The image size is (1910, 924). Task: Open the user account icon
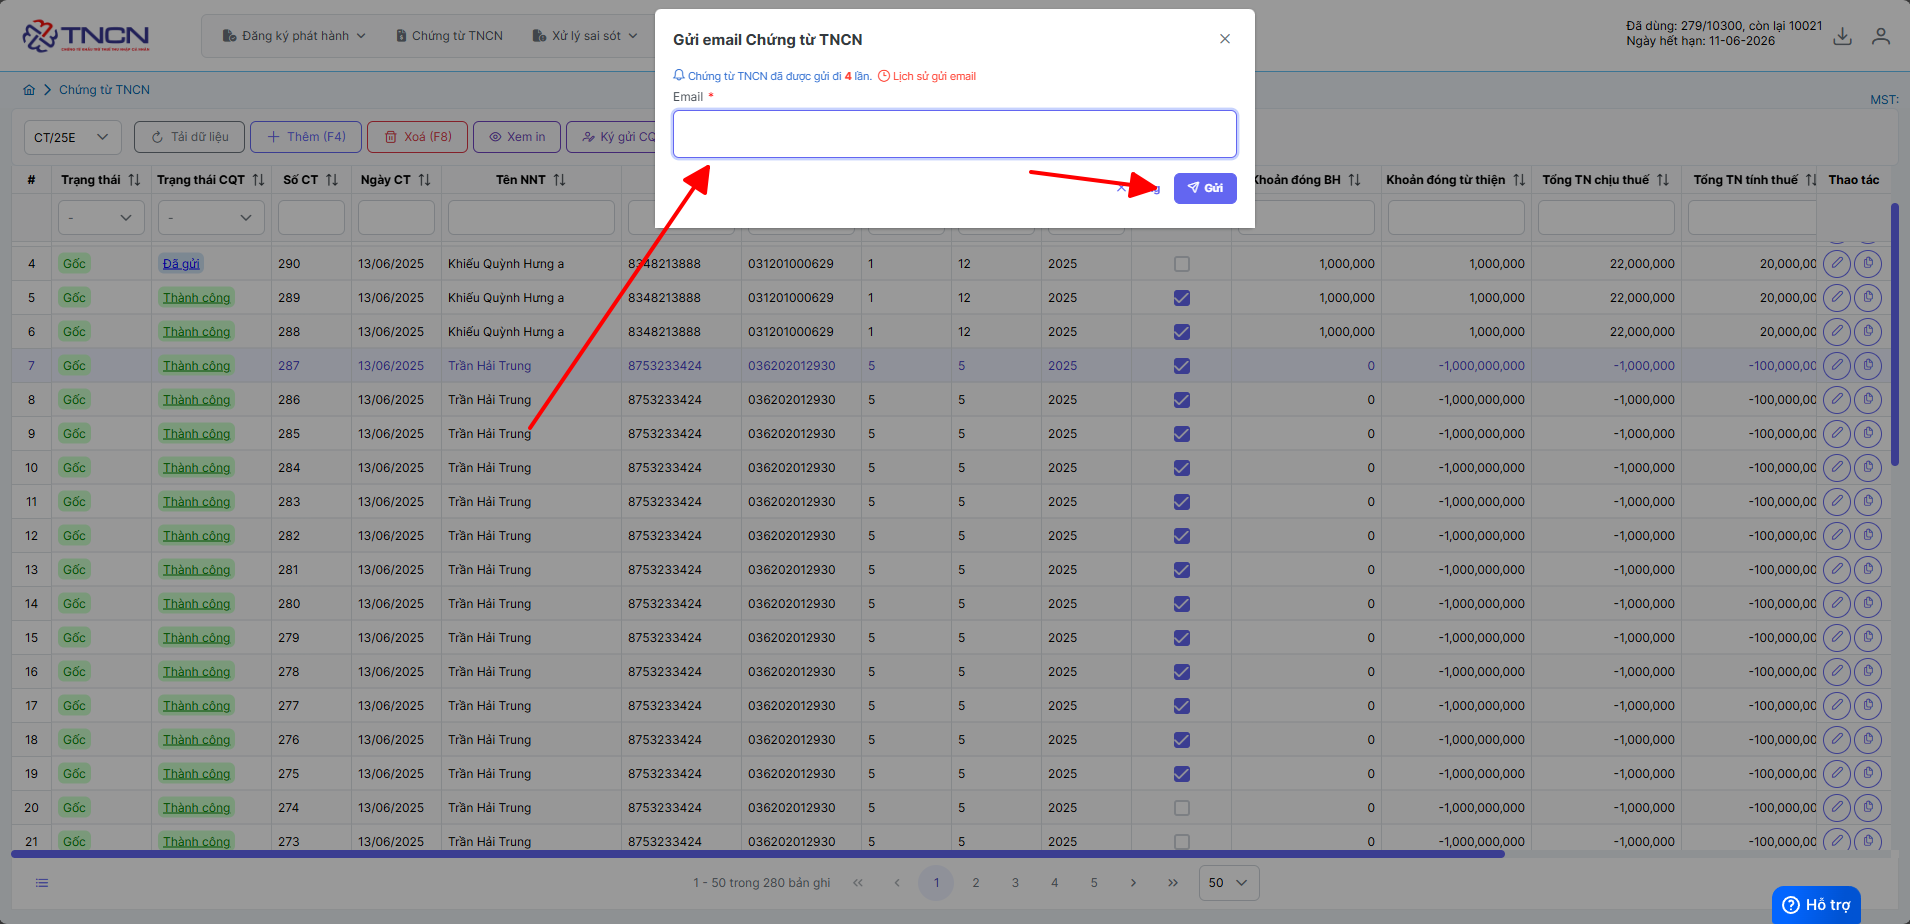[1881, 36]
